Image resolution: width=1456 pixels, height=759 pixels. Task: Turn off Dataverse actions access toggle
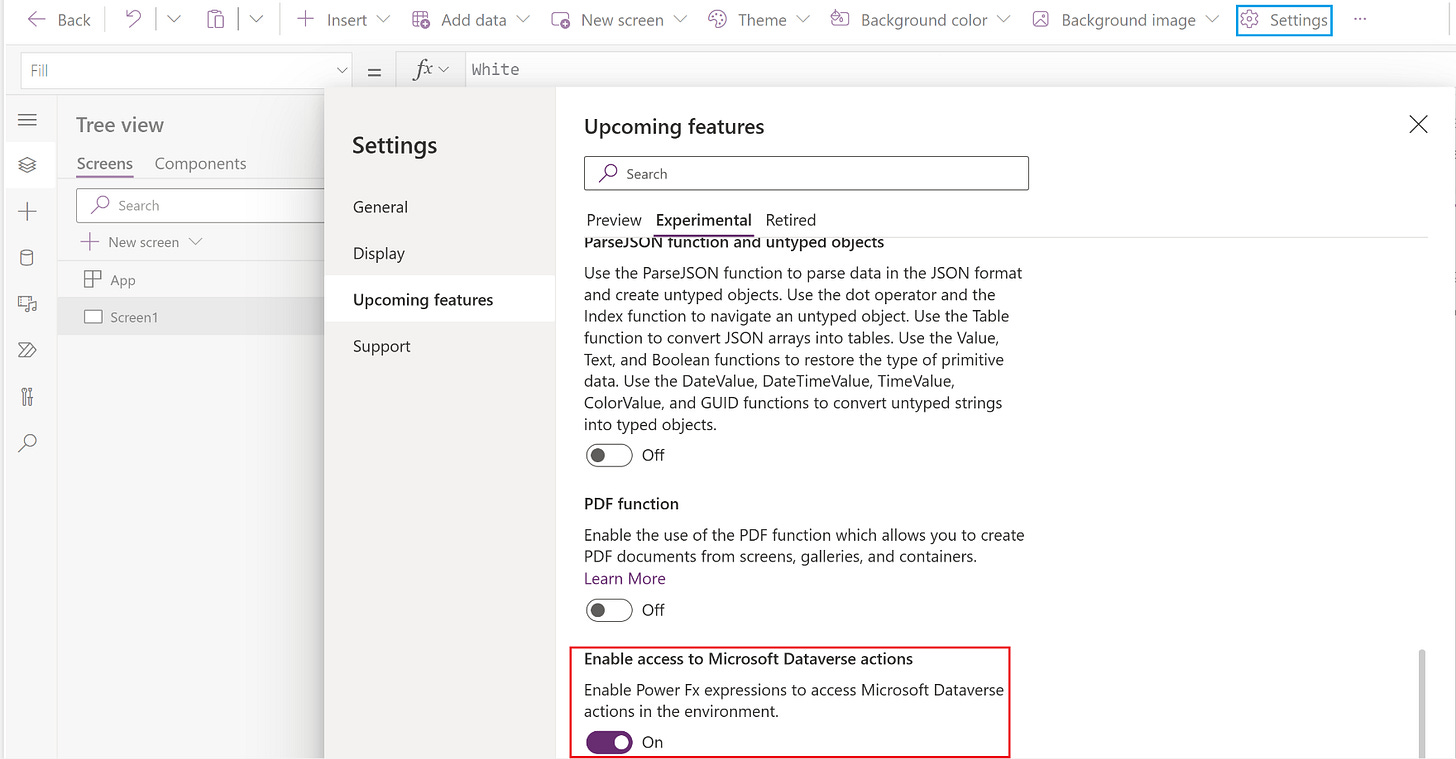(610, 742)
